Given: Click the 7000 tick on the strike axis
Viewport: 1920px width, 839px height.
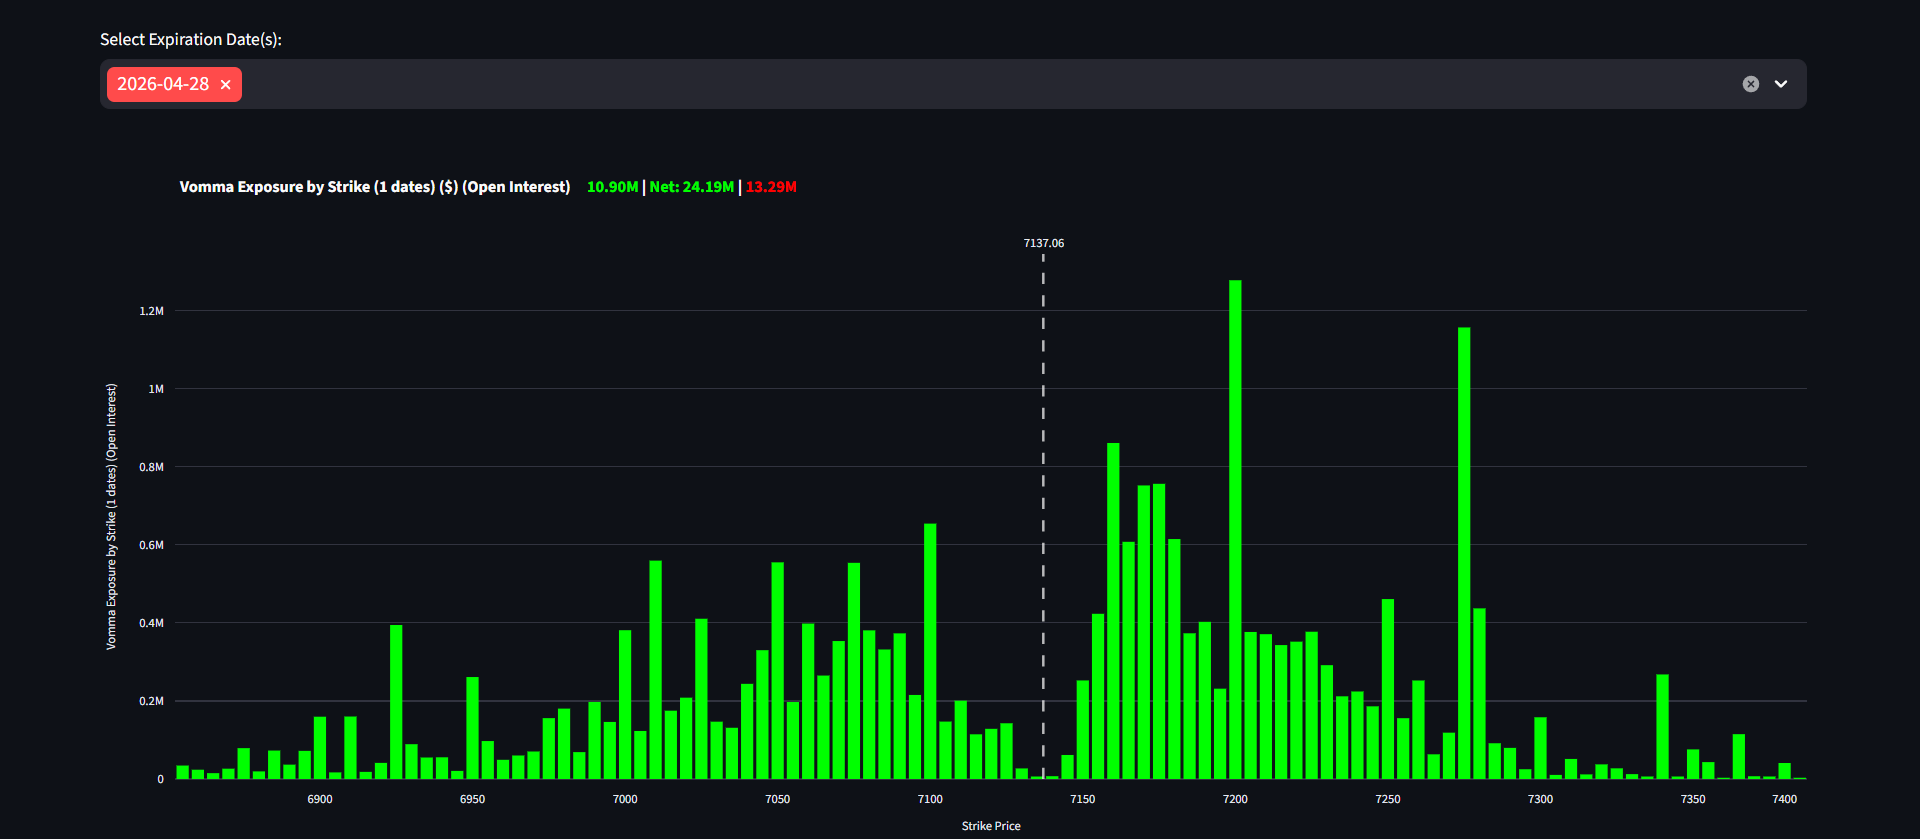Looking at the screenshot, I should click(625, 799).
